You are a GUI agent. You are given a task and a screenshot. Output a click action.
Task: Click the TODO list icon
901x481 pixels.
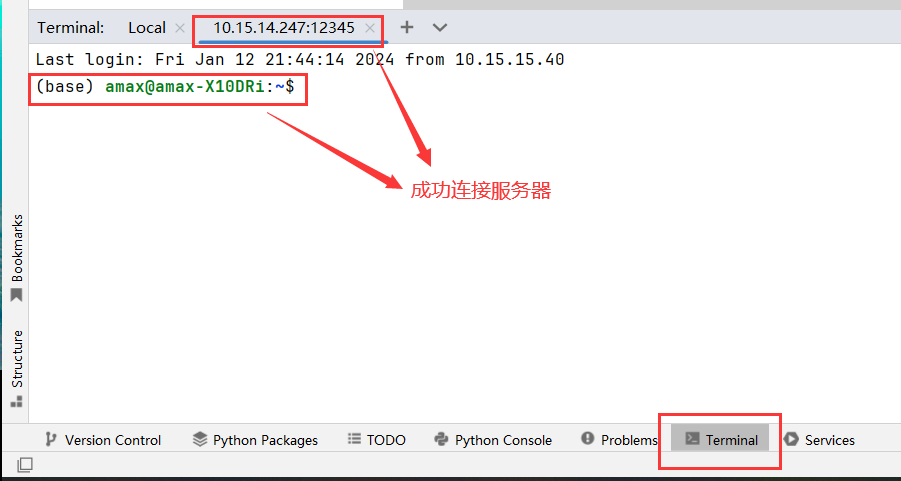click(355, 439)
